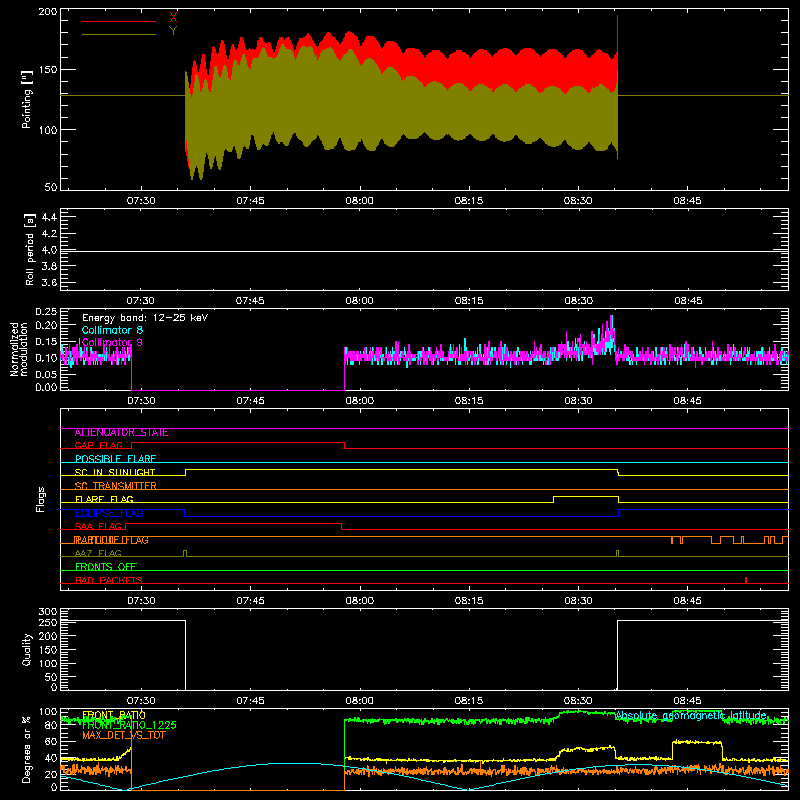
Task: Click the 08:15 label under Roll period plot
Action: pyautogui.click(x=469, y=301)
